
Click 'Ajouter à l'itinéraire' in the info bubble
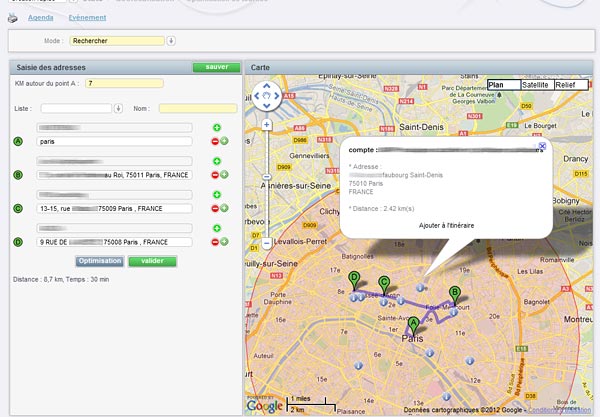click(446, 226)
